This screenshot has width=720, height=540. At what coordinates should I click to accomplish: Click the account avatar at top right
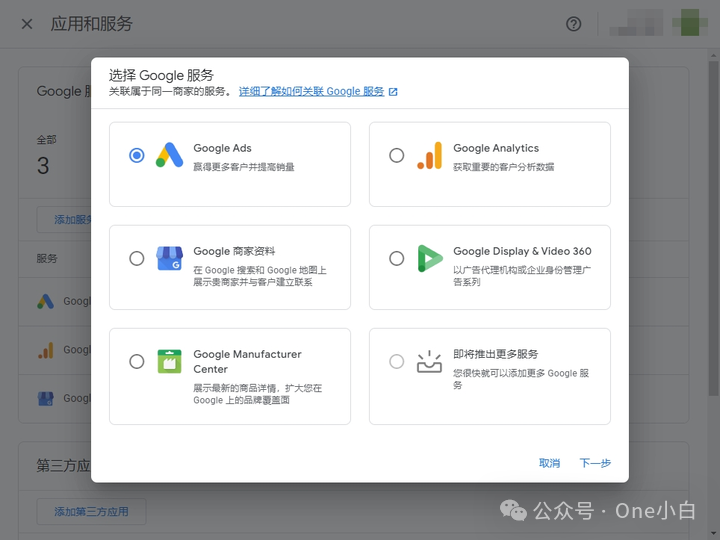click(690, 23)
